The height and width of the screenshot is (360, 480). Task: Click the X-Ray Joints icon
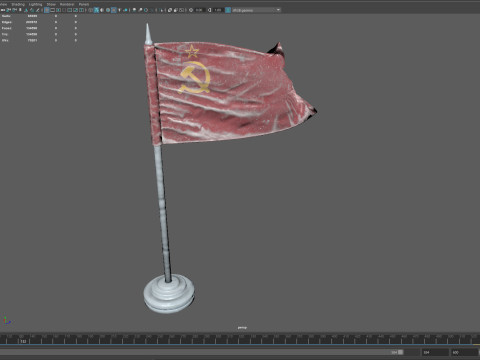(181, 10)
